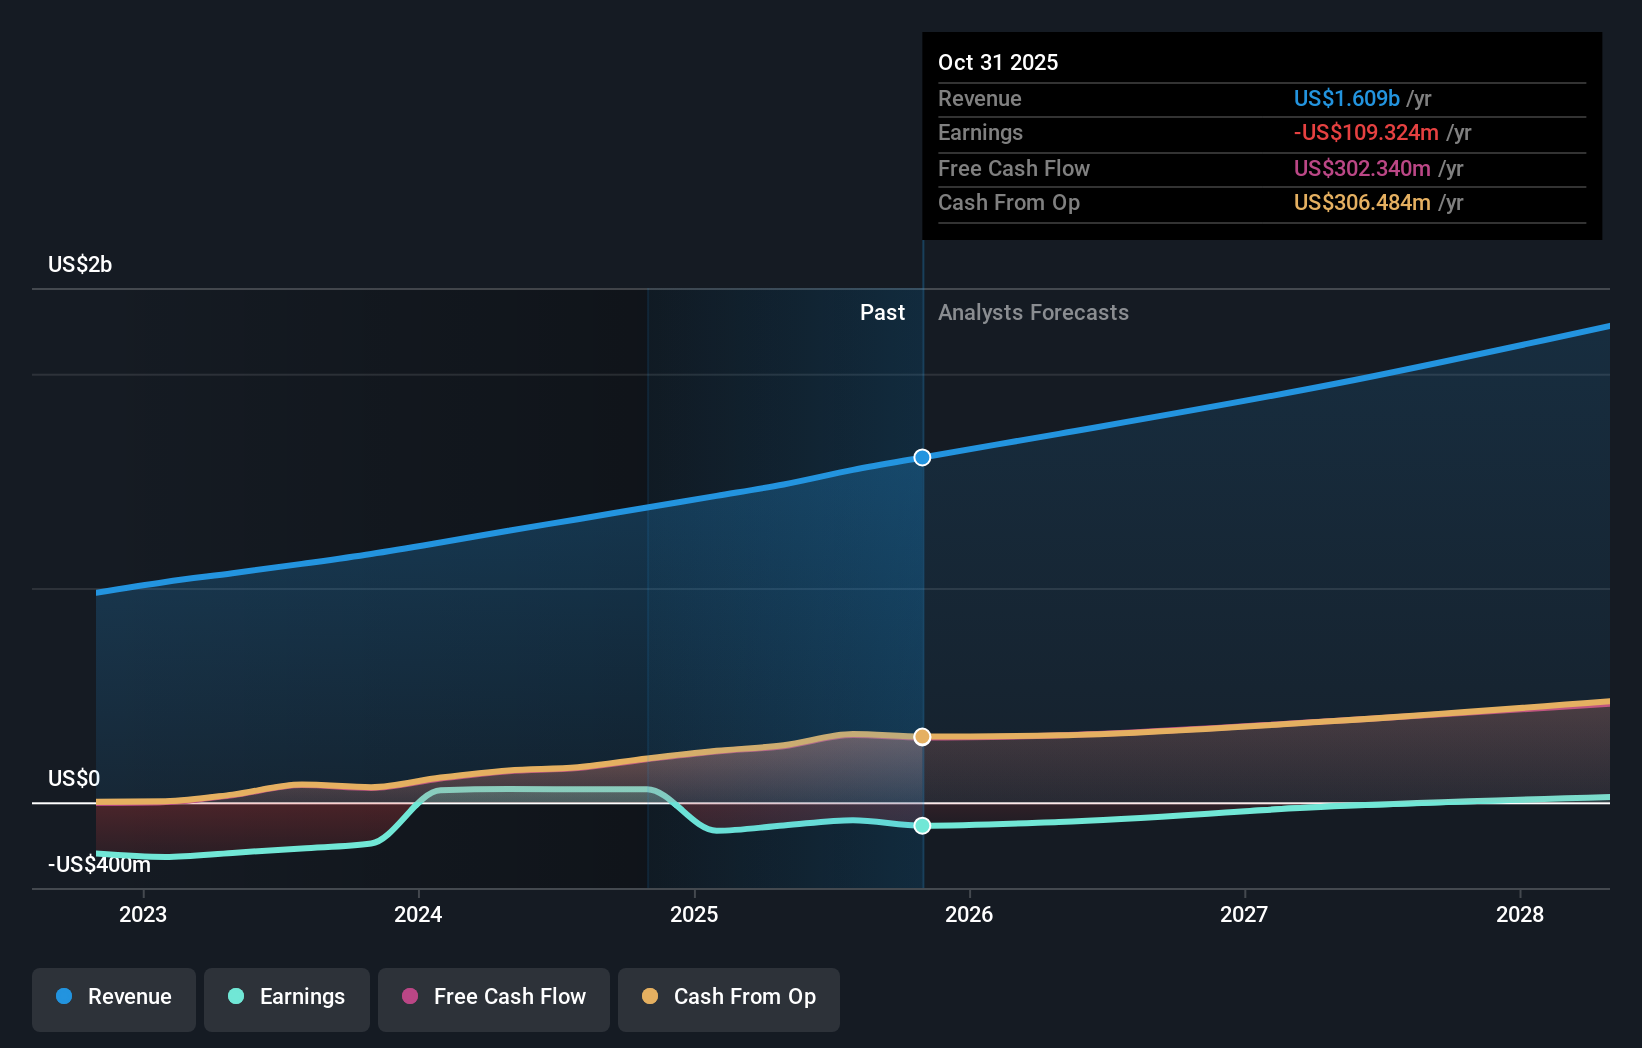This screenshot has height=1048, width=1642.
Task: Click the orange Cash From Op legend dot
Action: coord(650,997)
